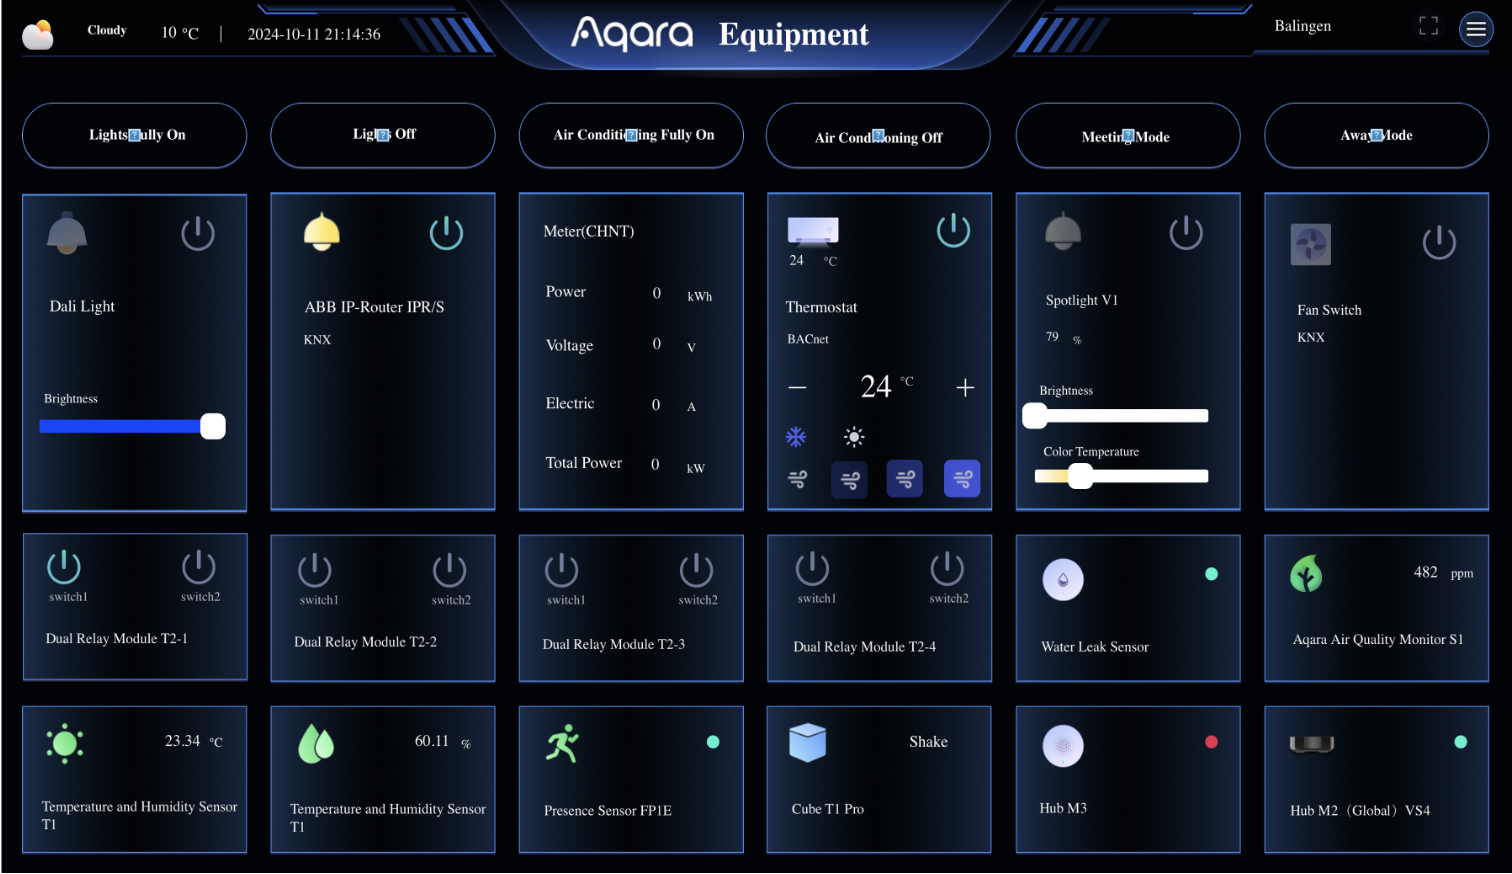Select cooling mode snowflake on the Thermostat
This screenshot has width=1512, height=874.
point(795,437)
